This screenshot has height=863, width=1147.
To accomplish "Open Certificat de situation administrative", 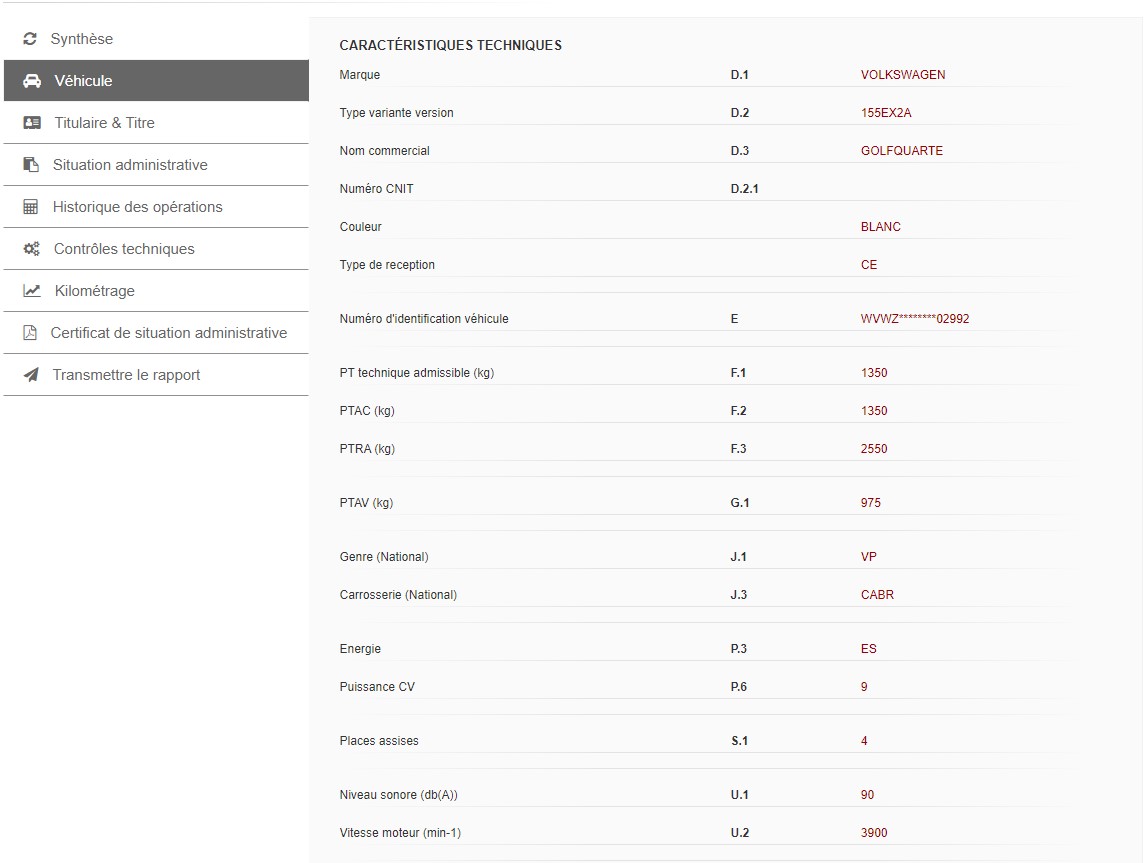I will 168,333.
